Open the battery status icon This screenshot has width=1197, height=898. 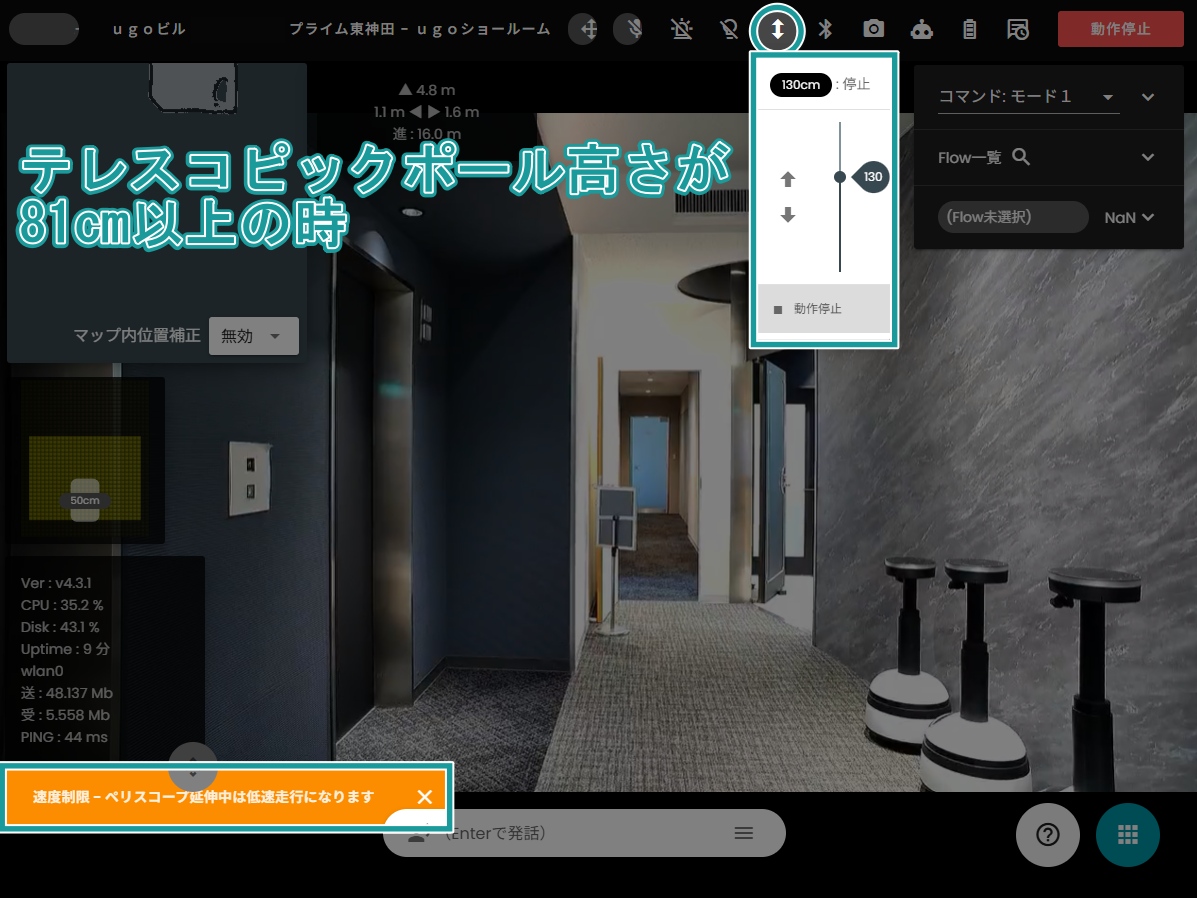(x=970, y=30)
